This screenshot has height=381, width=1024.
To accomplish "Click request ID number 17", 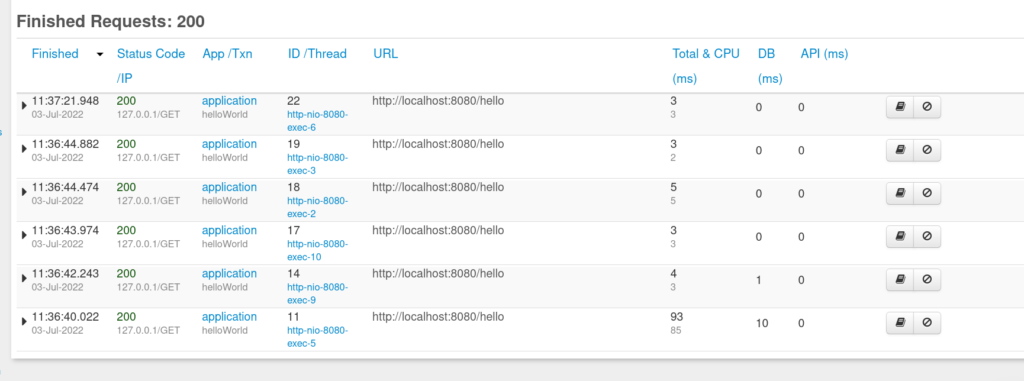I will [x=293, y=230].
